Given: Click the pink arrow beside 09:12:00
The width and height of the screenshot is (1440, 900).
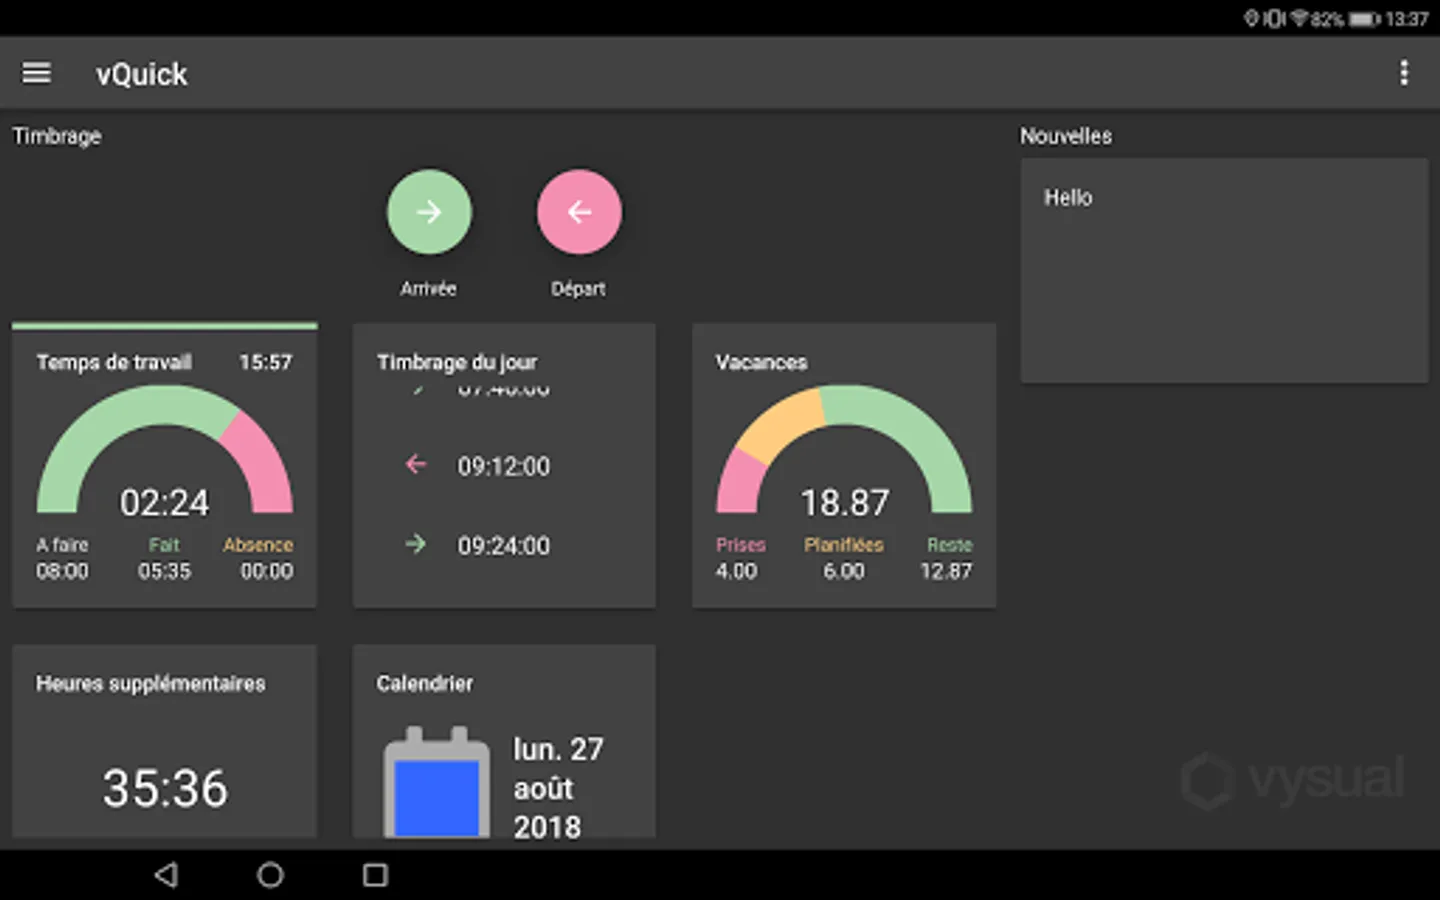Looking at the screenshot, I should pos(416,464).
